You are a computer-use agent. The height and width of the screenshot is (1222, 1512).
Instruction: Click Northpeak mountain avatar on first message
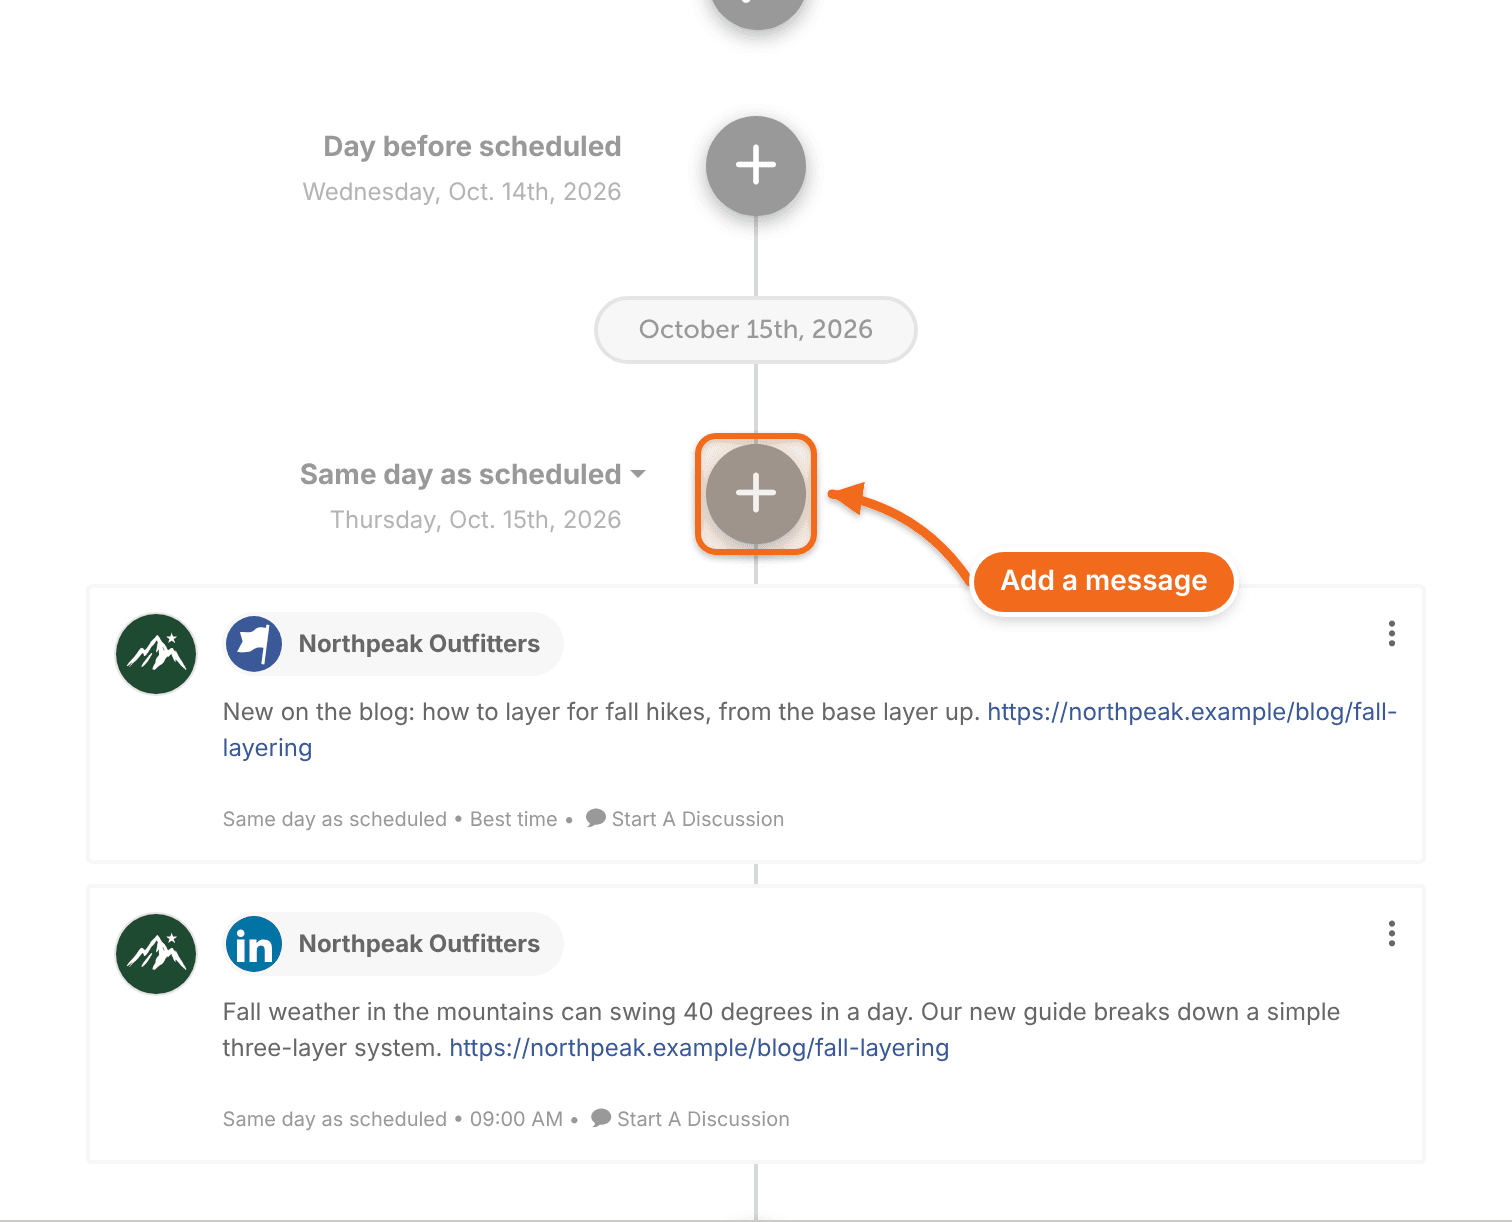pyautogui.click(x=156, y=654)
